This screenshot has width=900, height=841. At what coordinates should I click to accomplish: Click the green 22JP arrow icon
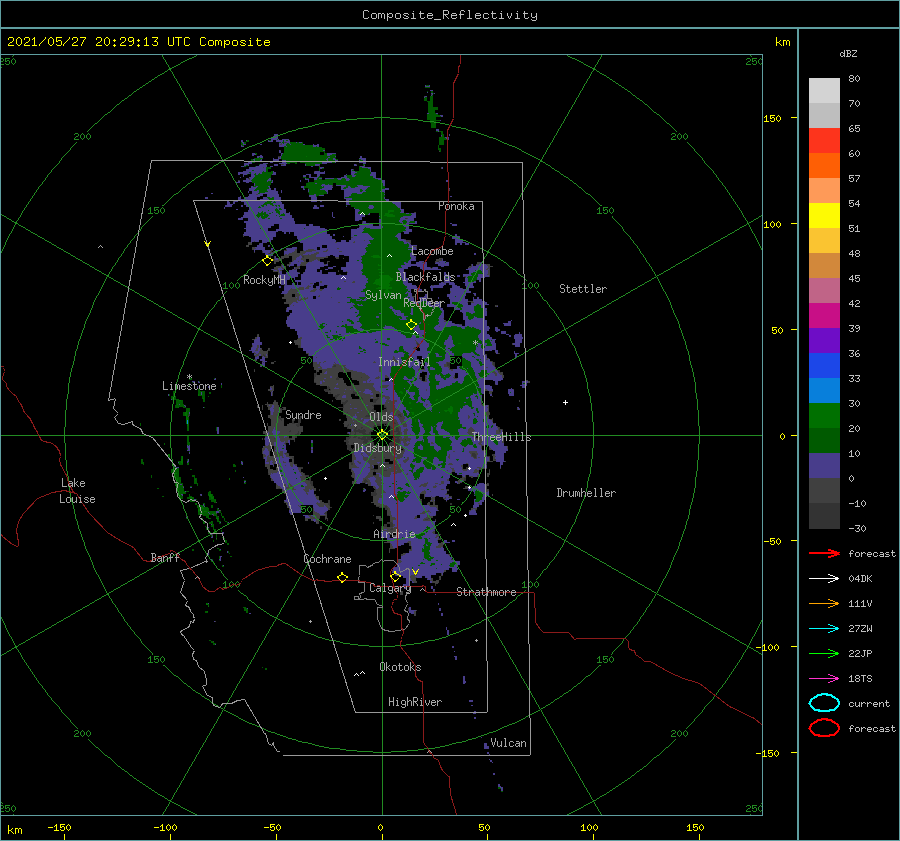824,653
